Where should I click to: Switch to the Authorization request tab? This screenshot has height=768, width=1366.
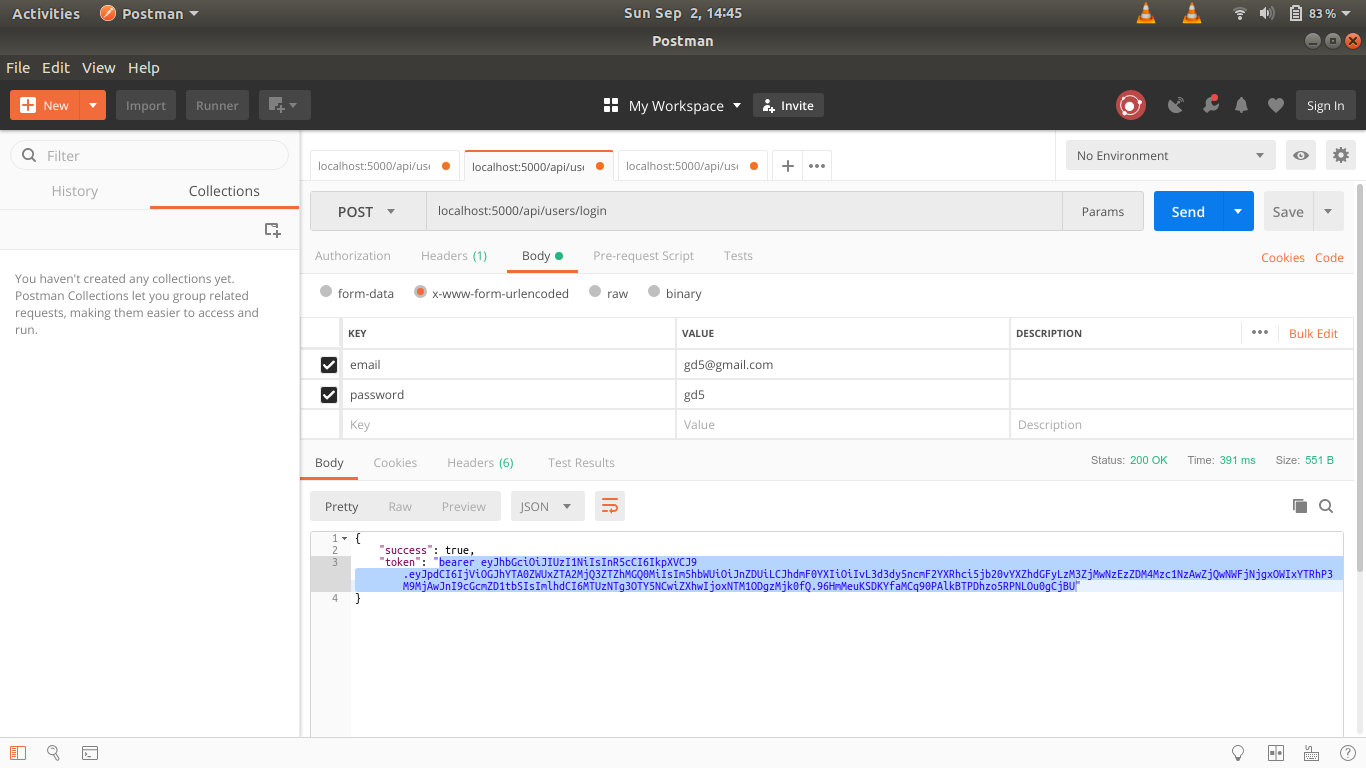tap(353, 256)
